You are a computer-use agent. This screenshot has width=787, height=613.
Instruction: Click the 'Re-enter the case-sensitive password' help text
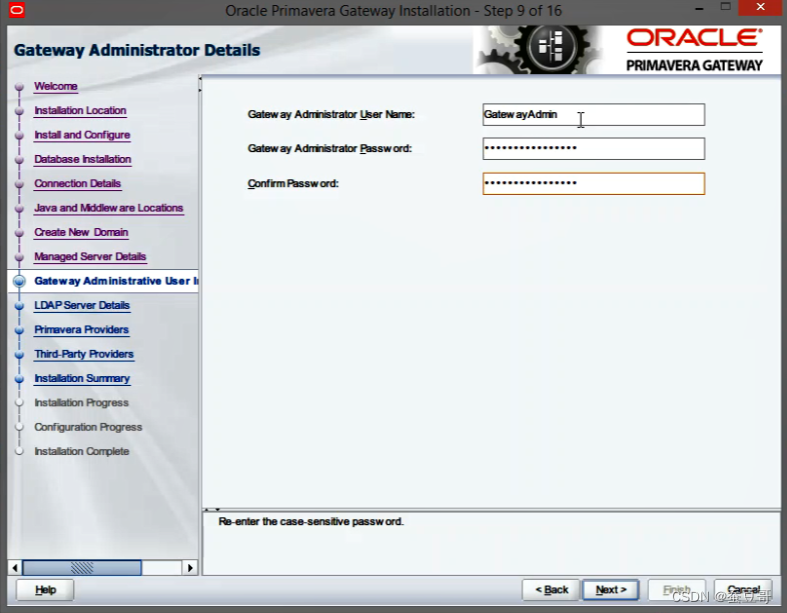point(311,522)
